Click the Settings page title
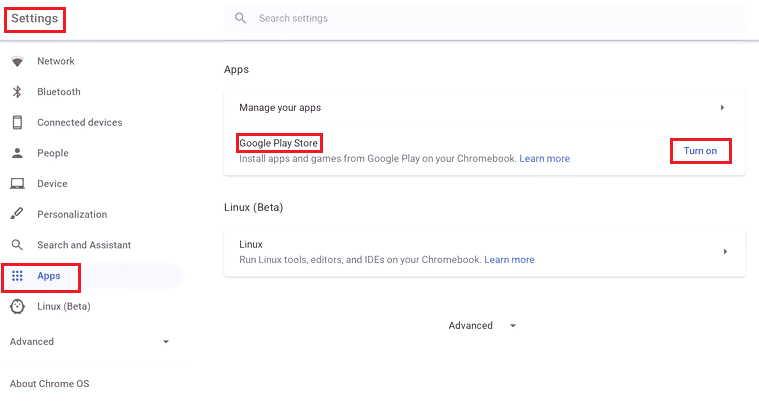 pyautogui.click(x=34, y=18)
